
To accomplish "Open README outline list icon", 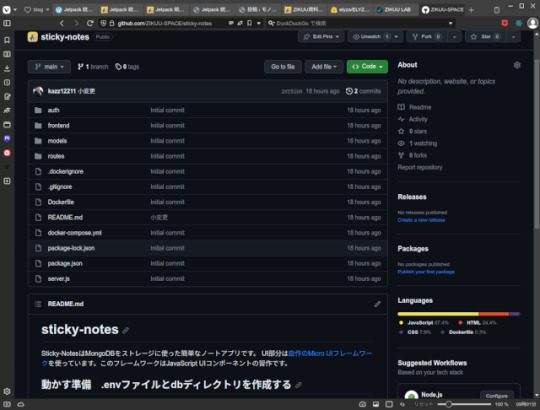I will click(38, 304).
